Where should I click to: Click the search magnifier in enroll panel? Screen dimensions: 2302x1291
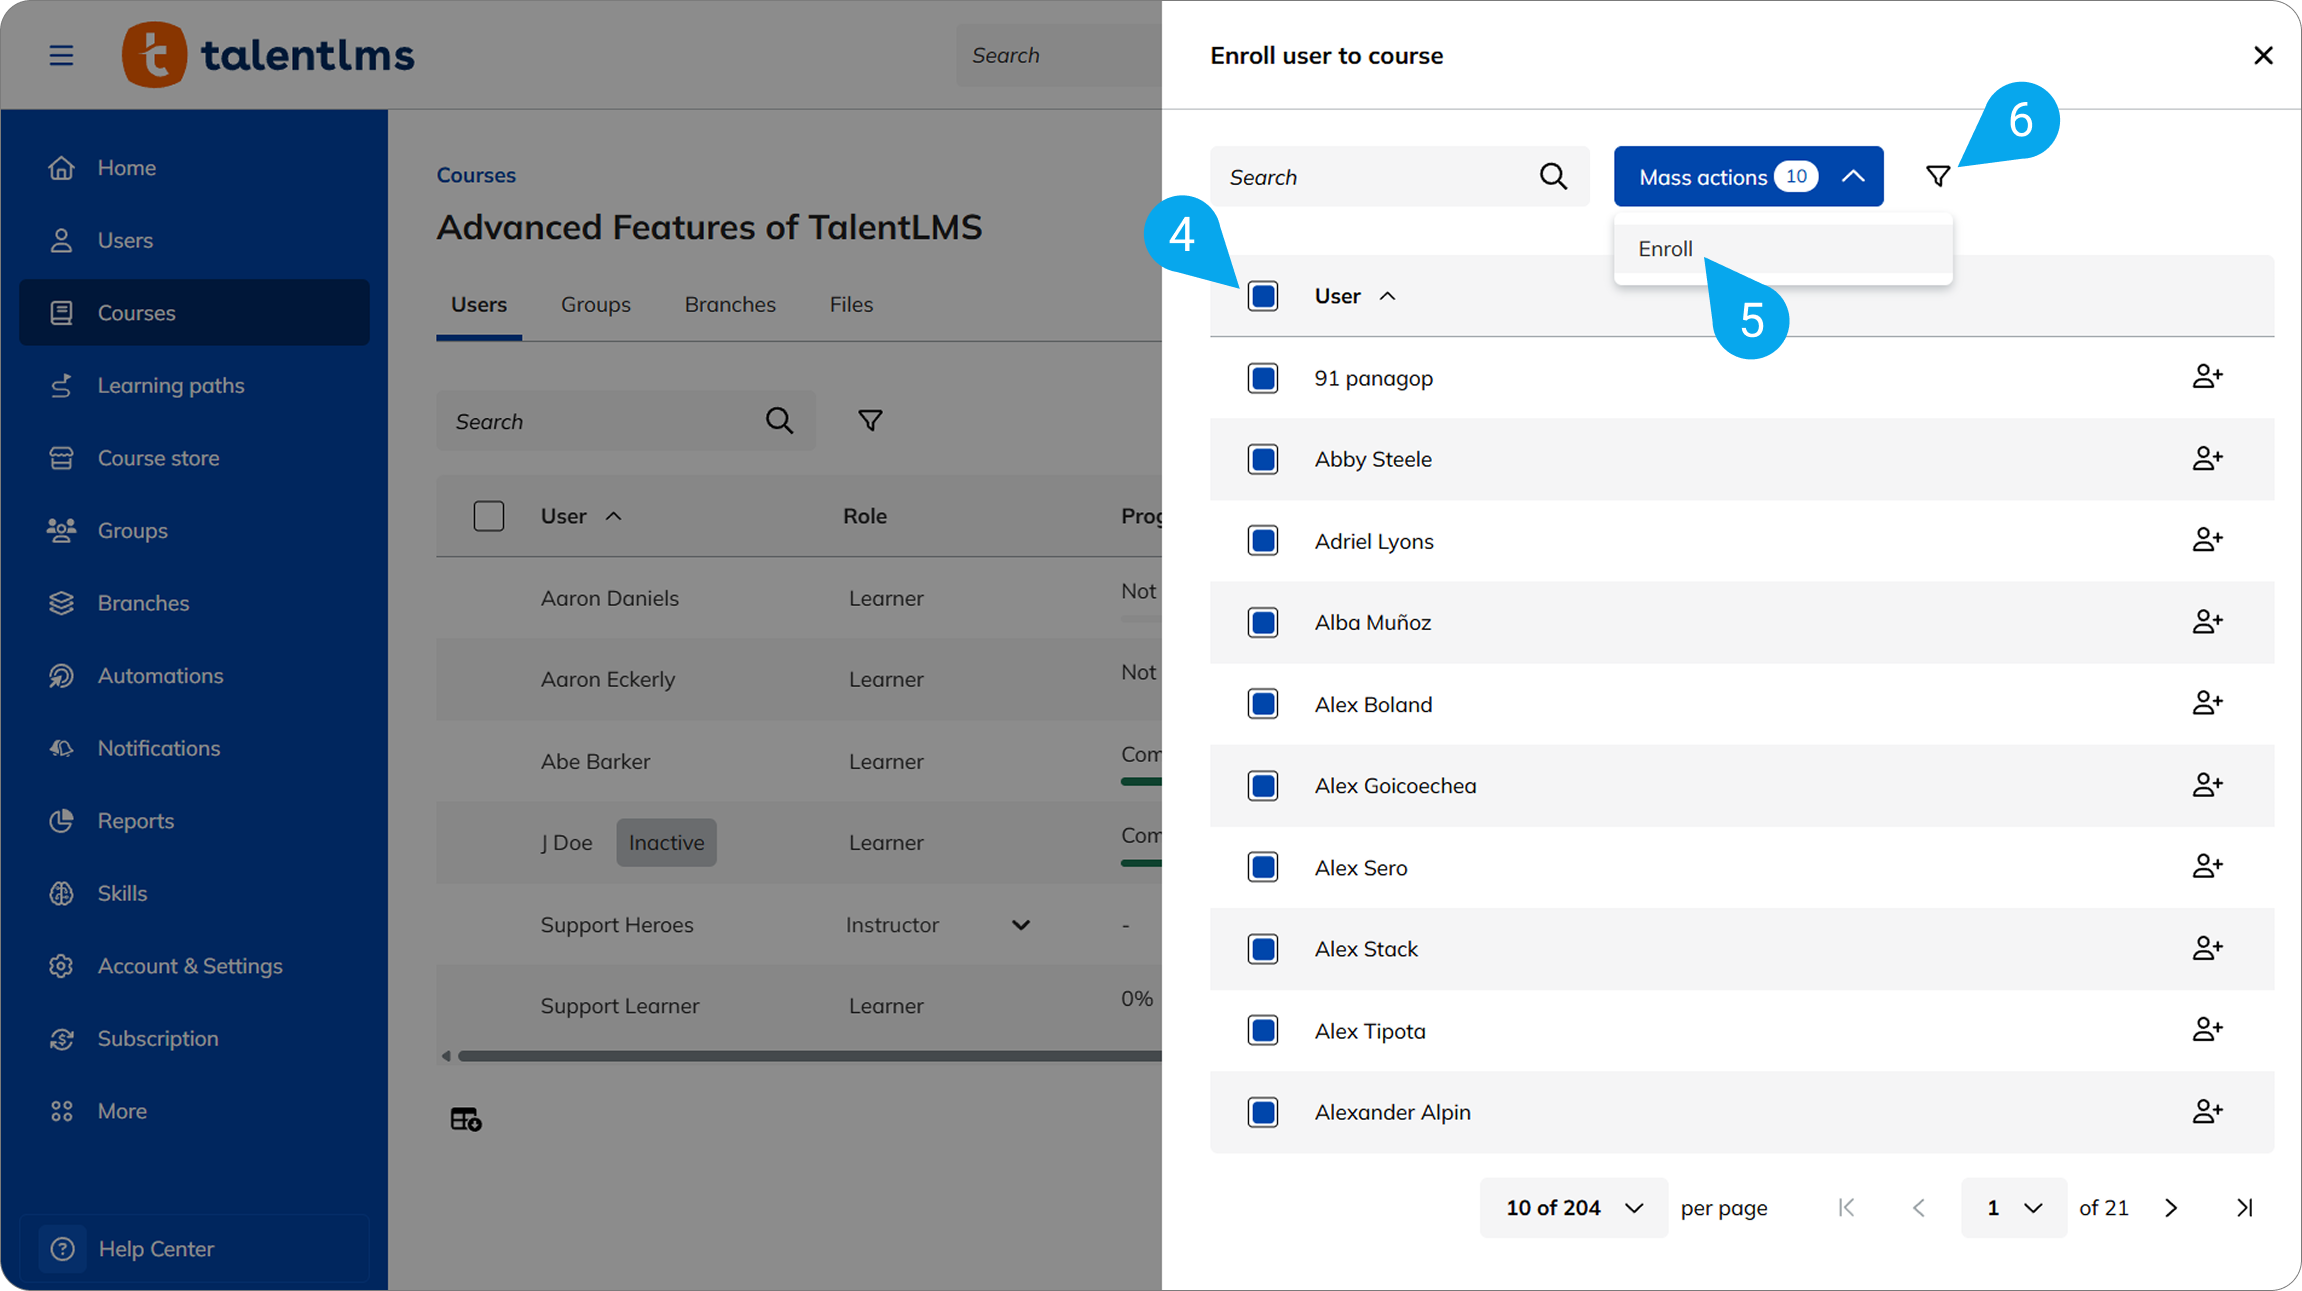point(1553,177)
